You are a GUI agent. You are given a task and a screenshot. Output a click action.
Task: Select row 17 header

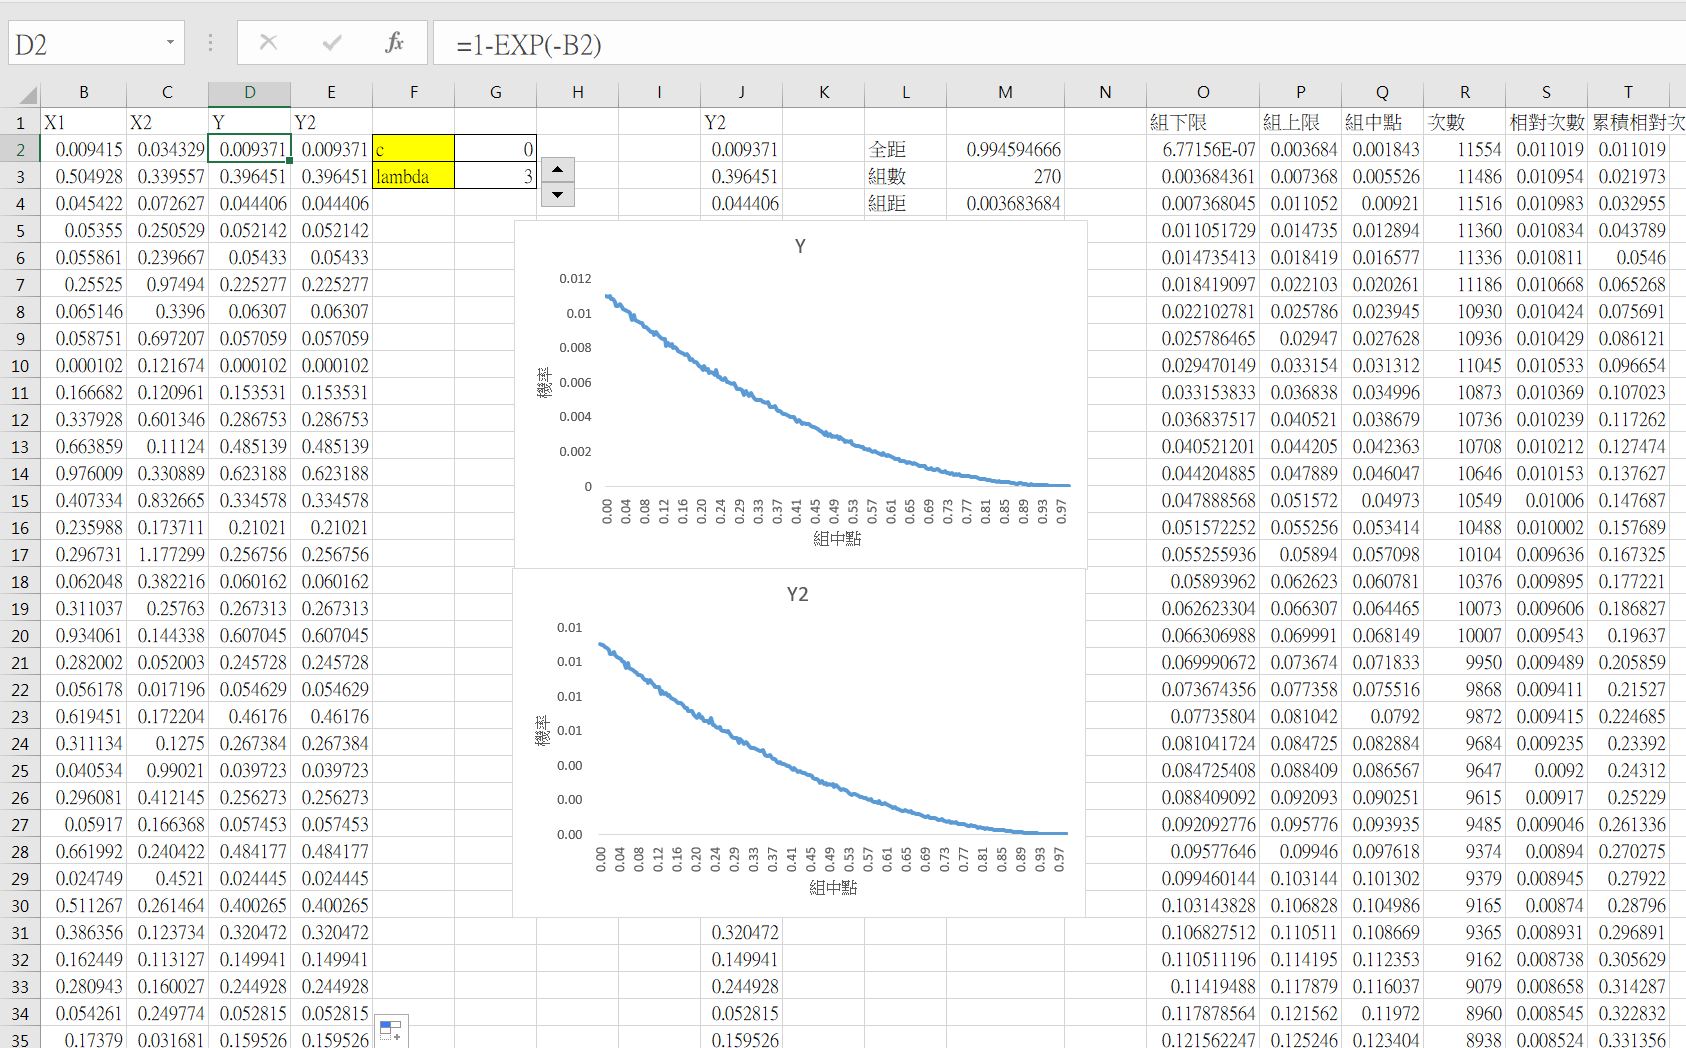(x=20, y=554)
